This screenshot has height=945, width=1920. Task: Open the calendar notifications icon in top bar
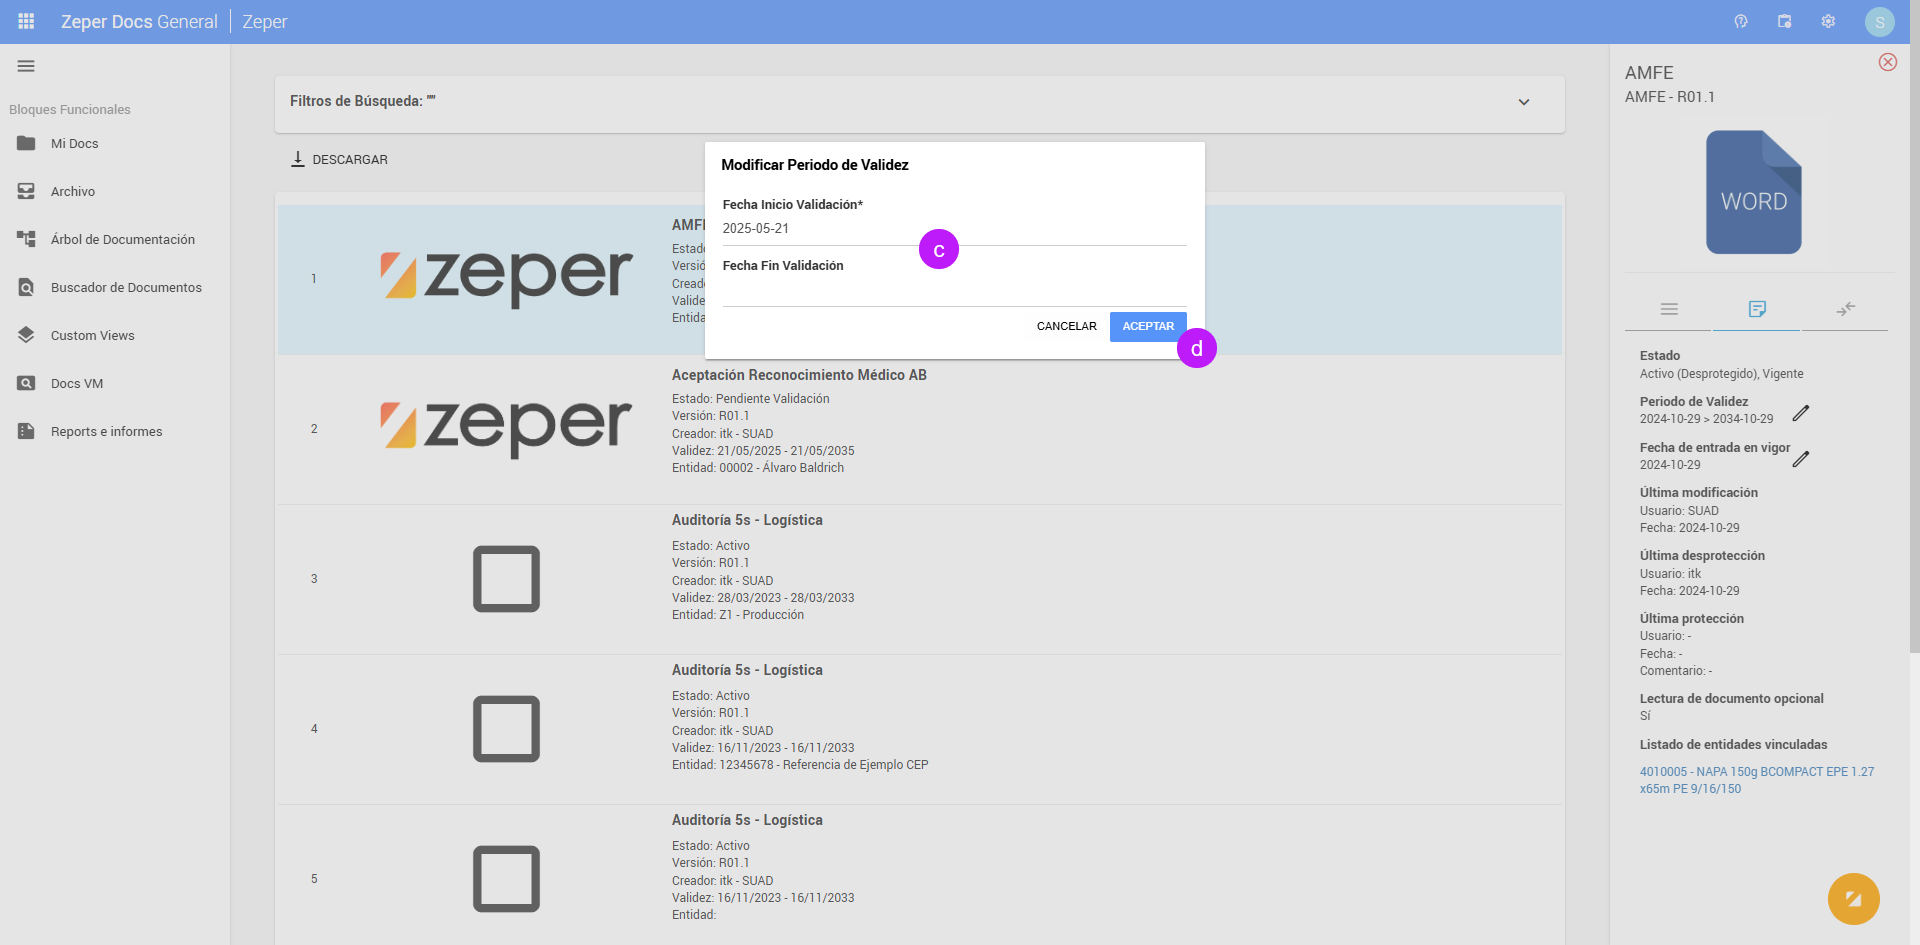click(1784, 21)
